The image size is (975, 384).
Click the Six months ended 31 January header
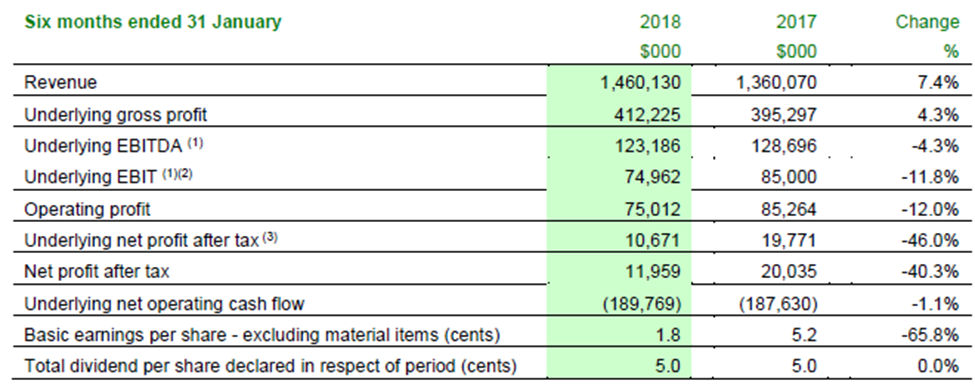point(152,22)
